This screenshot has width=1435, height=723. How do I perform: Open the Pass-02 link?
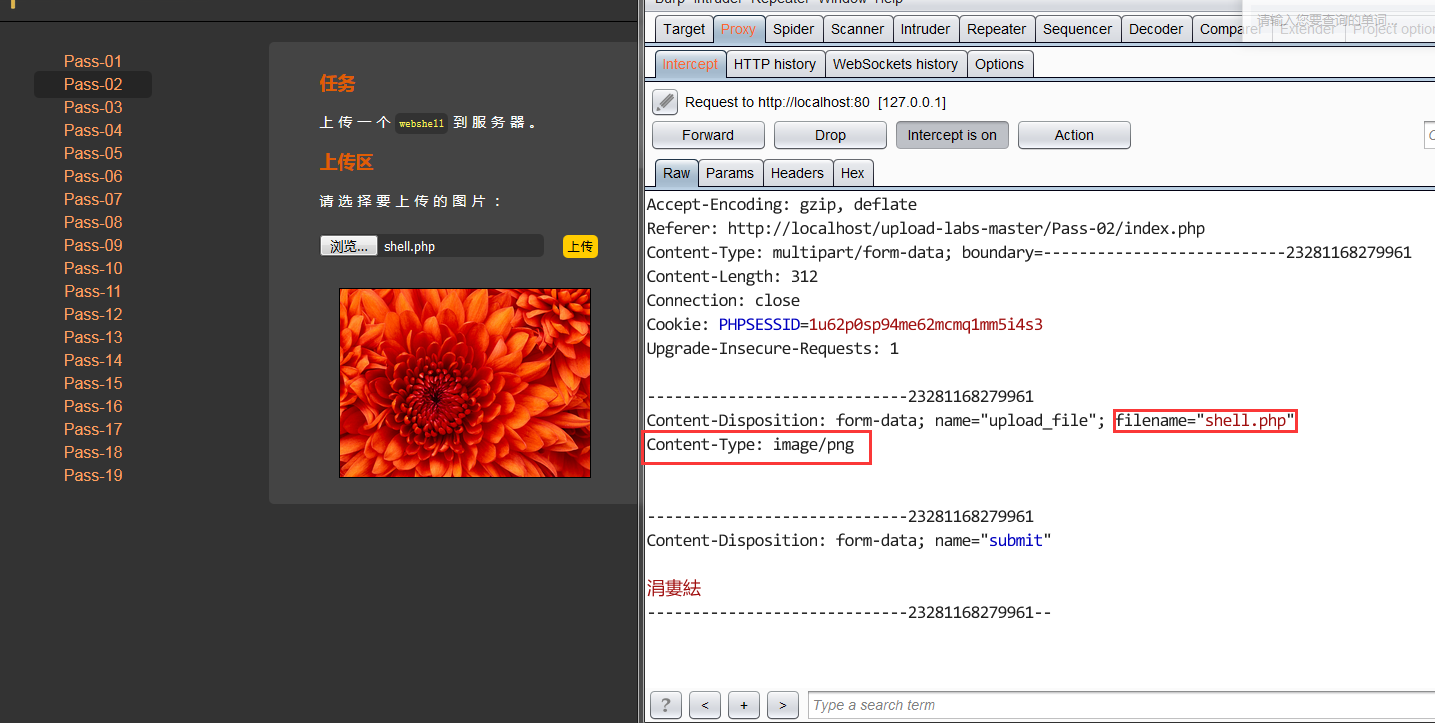pyautogui.click(x=93, y=84)
